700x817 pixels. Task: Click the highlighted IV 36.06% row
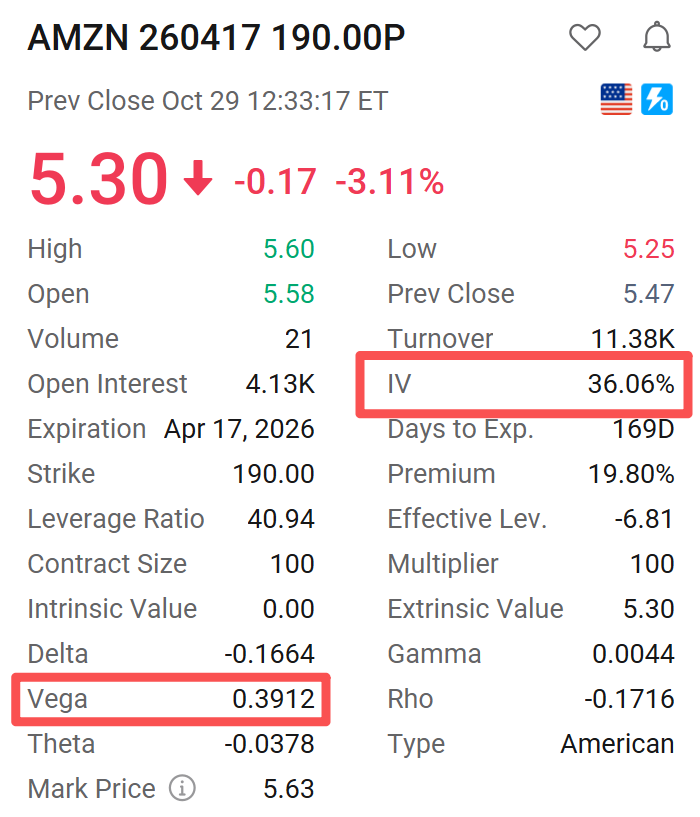[524, 384]
